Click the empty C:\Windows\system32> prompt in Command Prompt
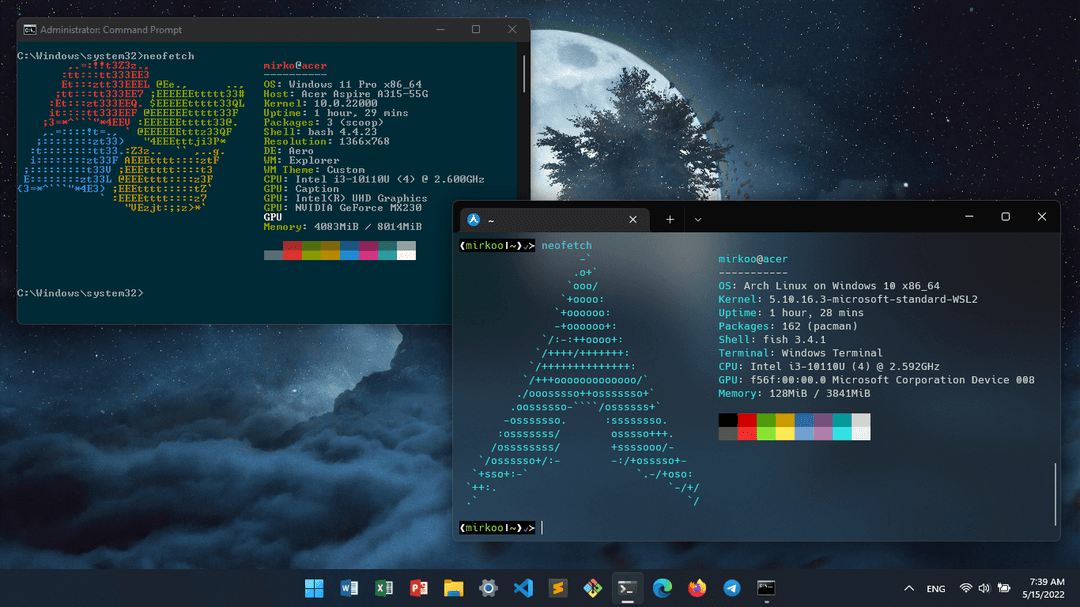 pos(81,294)
